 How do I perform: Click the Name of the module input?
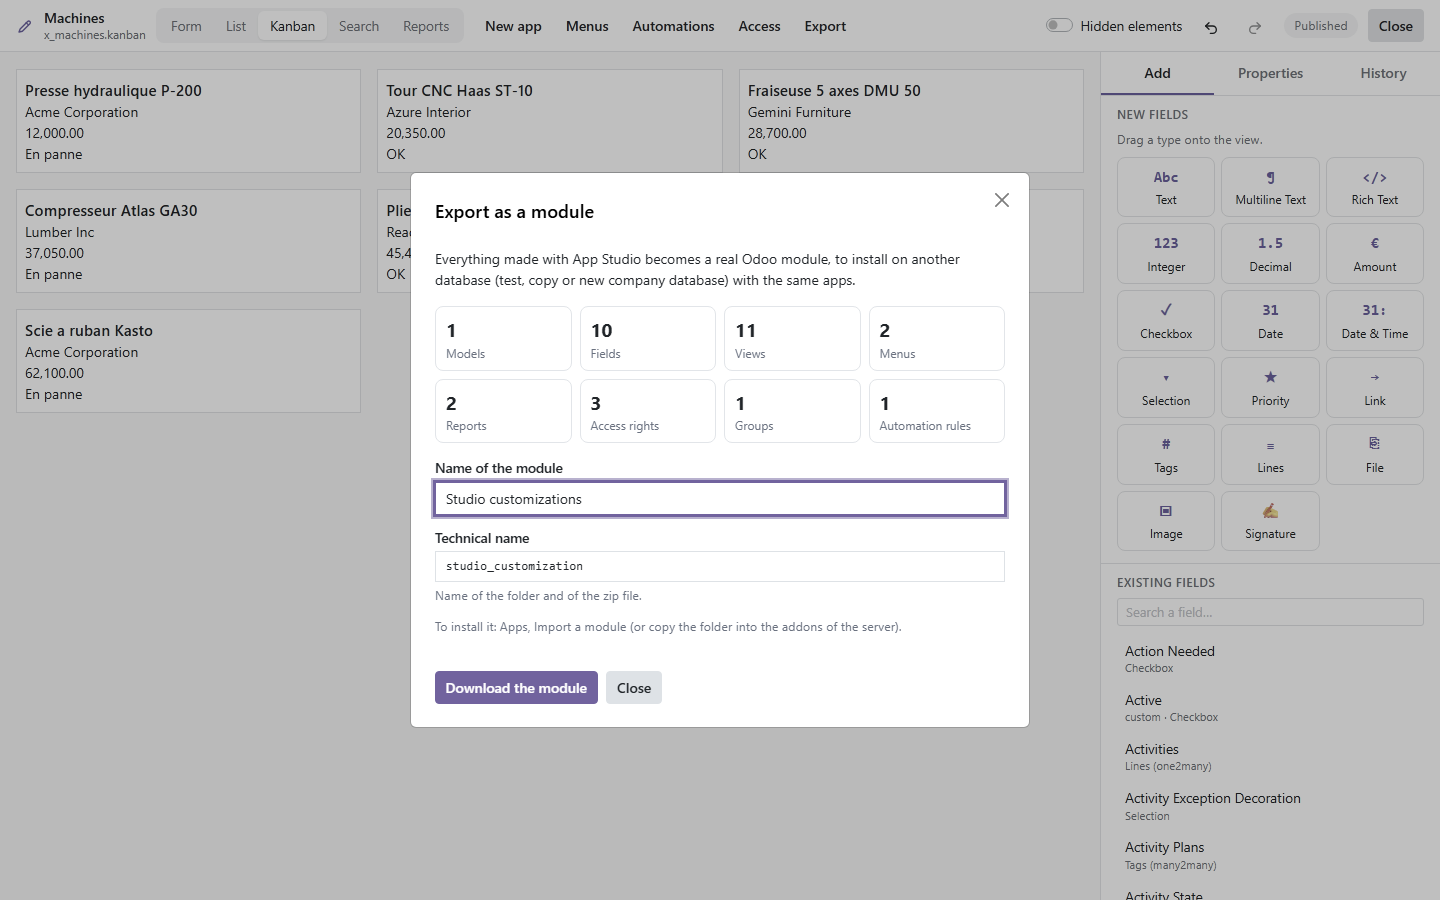pyautogui.click(x=720, y=499)
